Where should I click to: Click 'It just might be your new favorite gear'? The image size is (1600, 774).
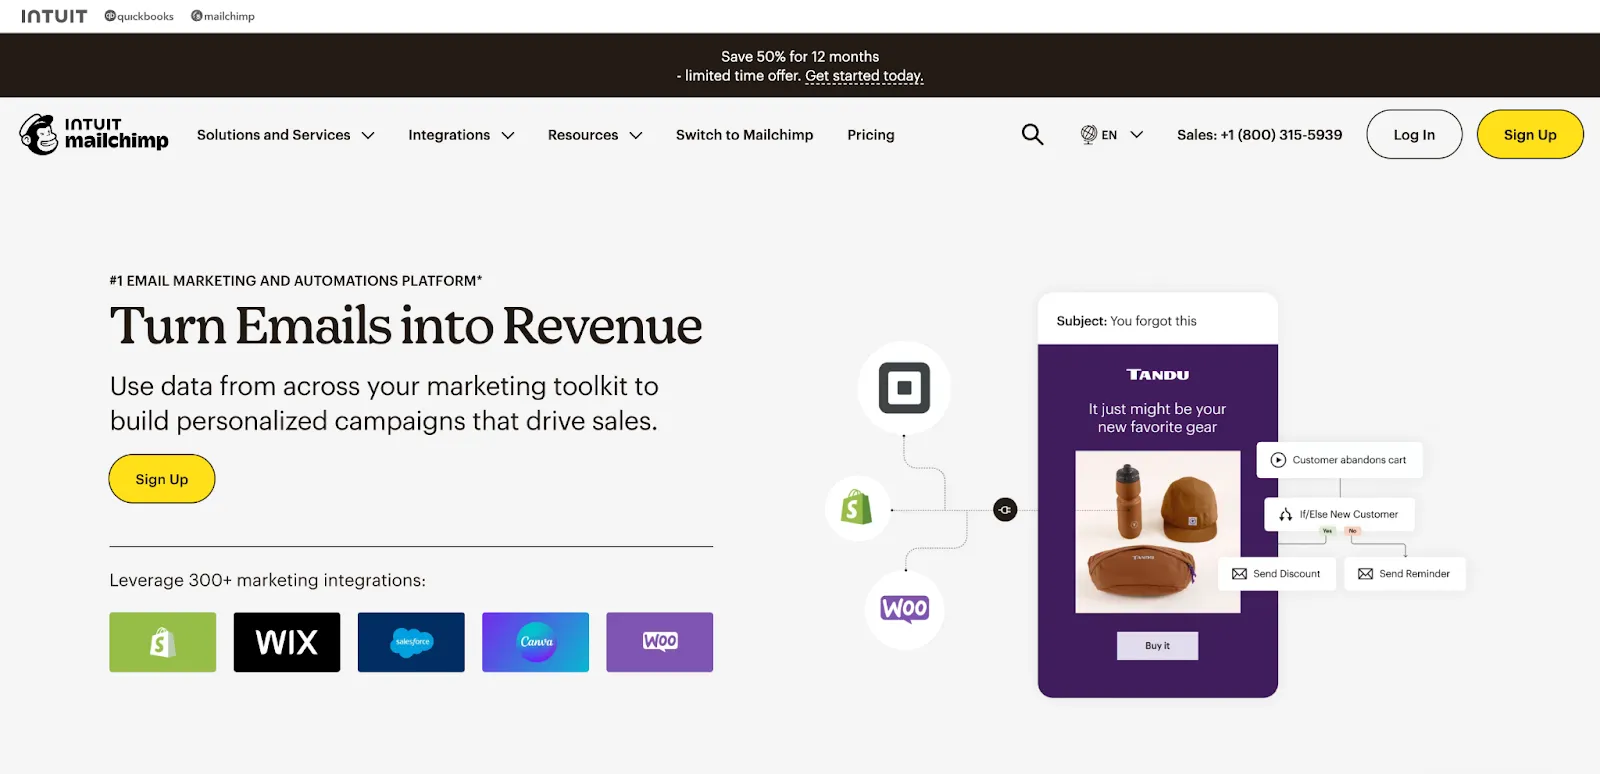click(x=1157, y=418)
